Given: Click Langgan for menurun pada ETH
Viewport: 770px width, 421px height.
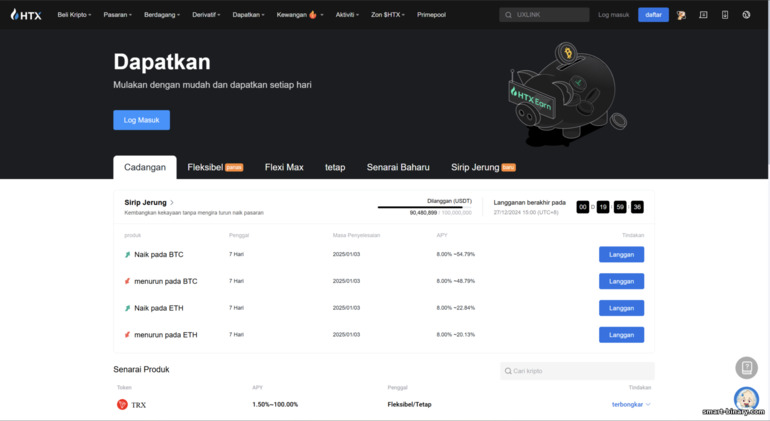Looking at the screenshot, I should pyautogui.click(x=621, y=335).
